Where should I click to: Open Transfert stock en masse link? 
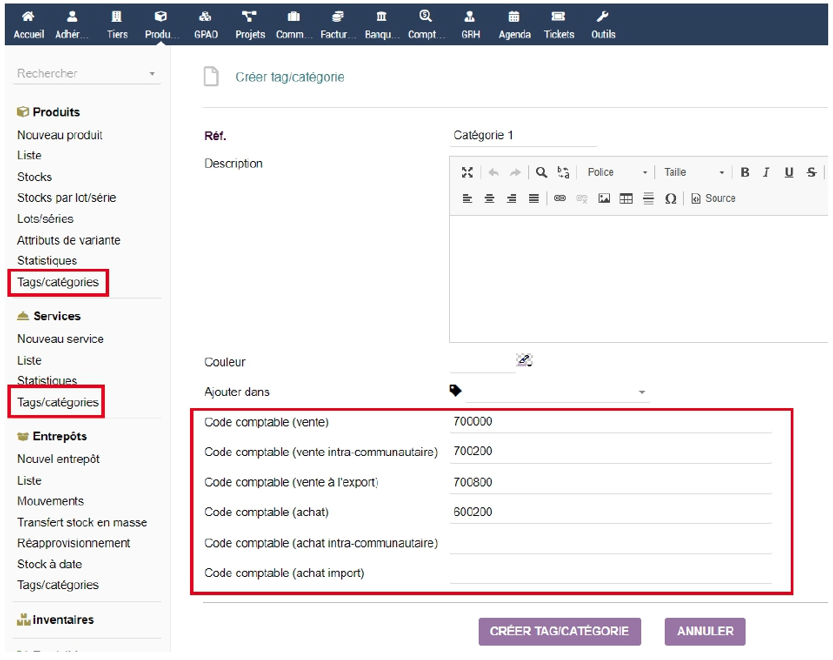pos(82,522)
